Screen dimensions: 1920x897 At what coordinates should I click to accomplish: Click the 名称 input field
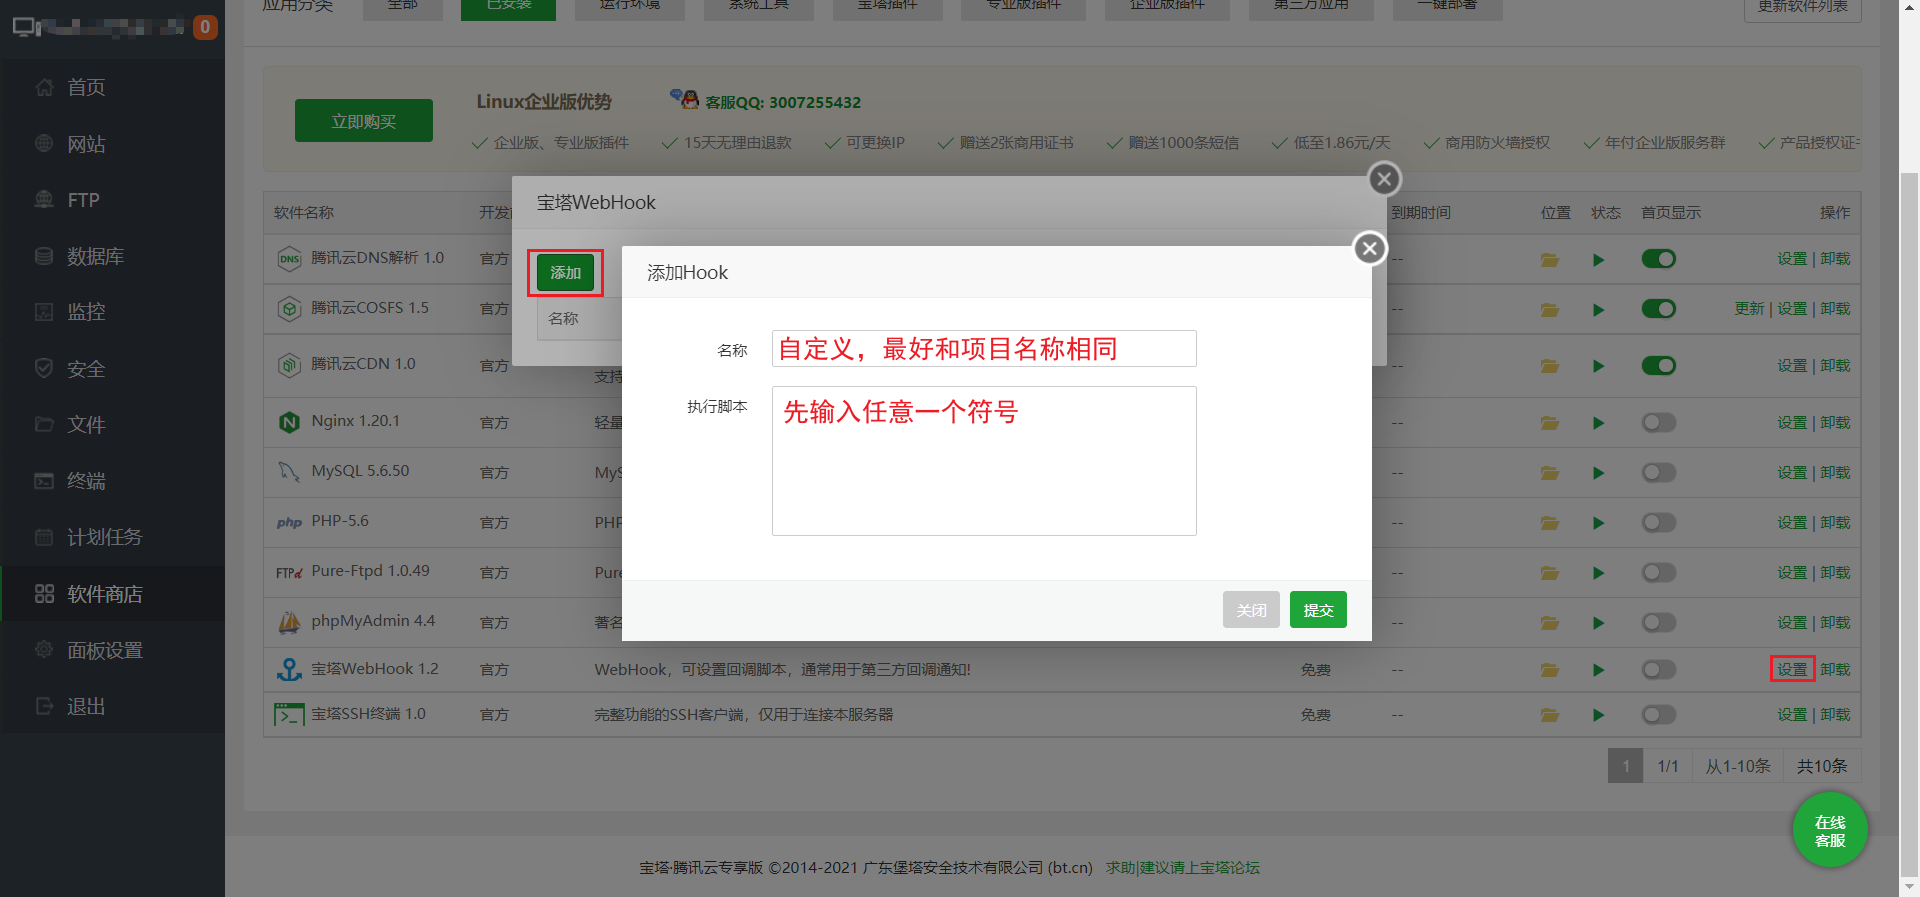pyautogui.click(x=984, y=349)
